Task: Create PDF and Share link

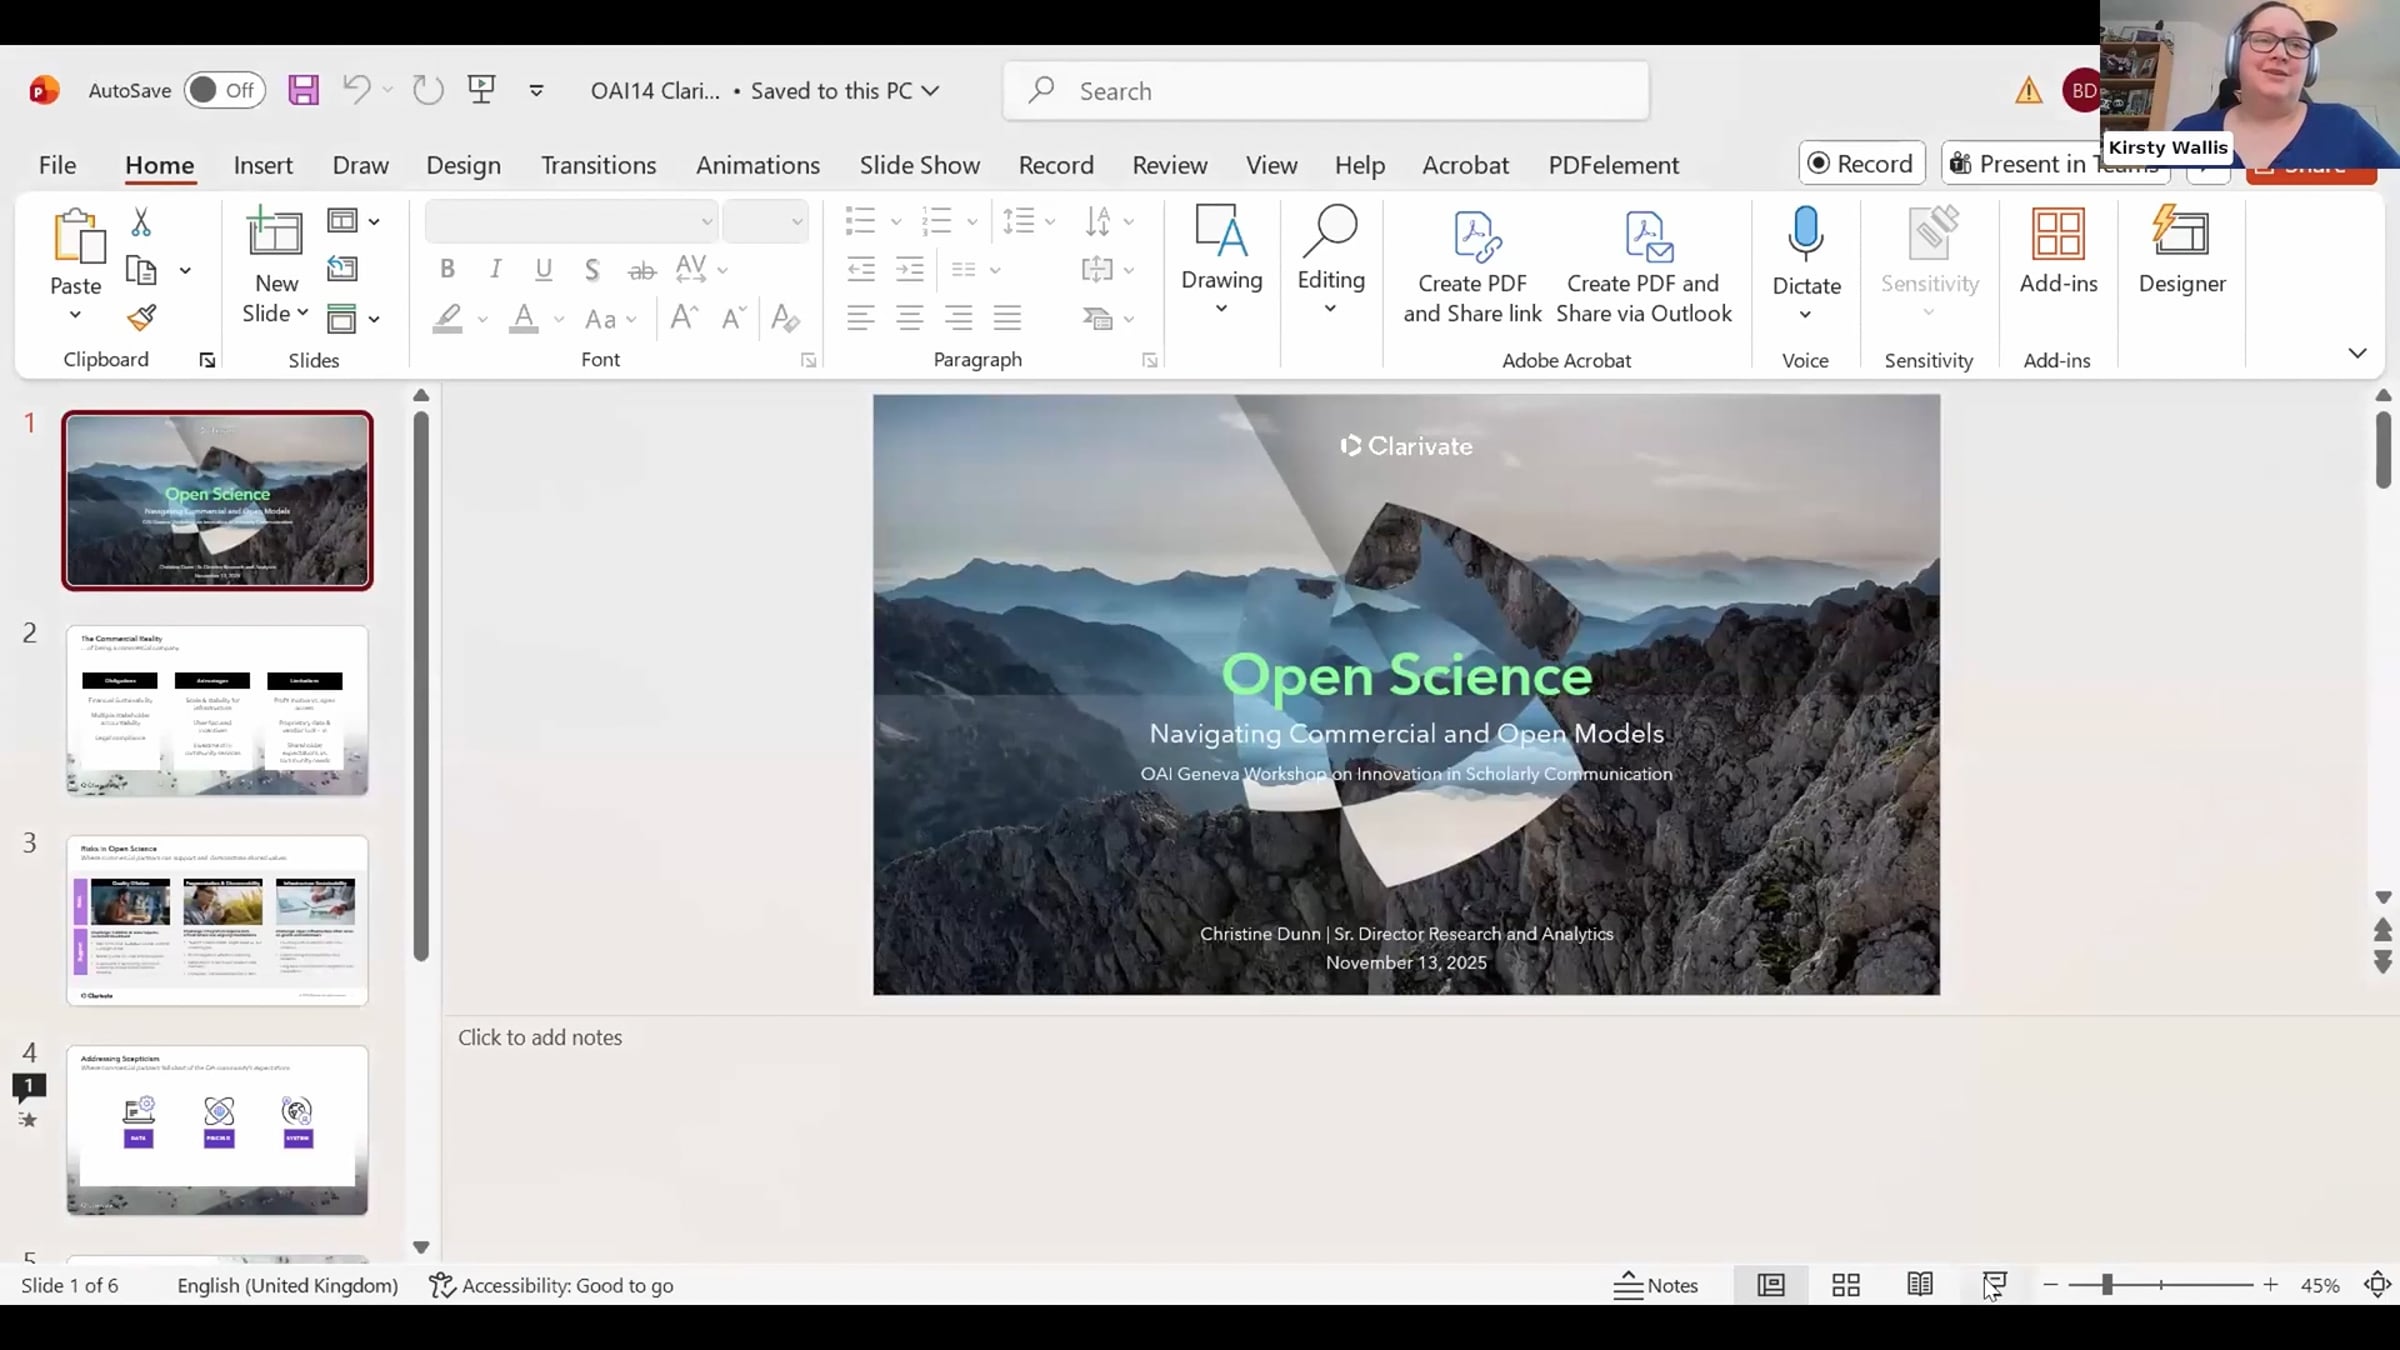Action: (x=1472, y=268)
